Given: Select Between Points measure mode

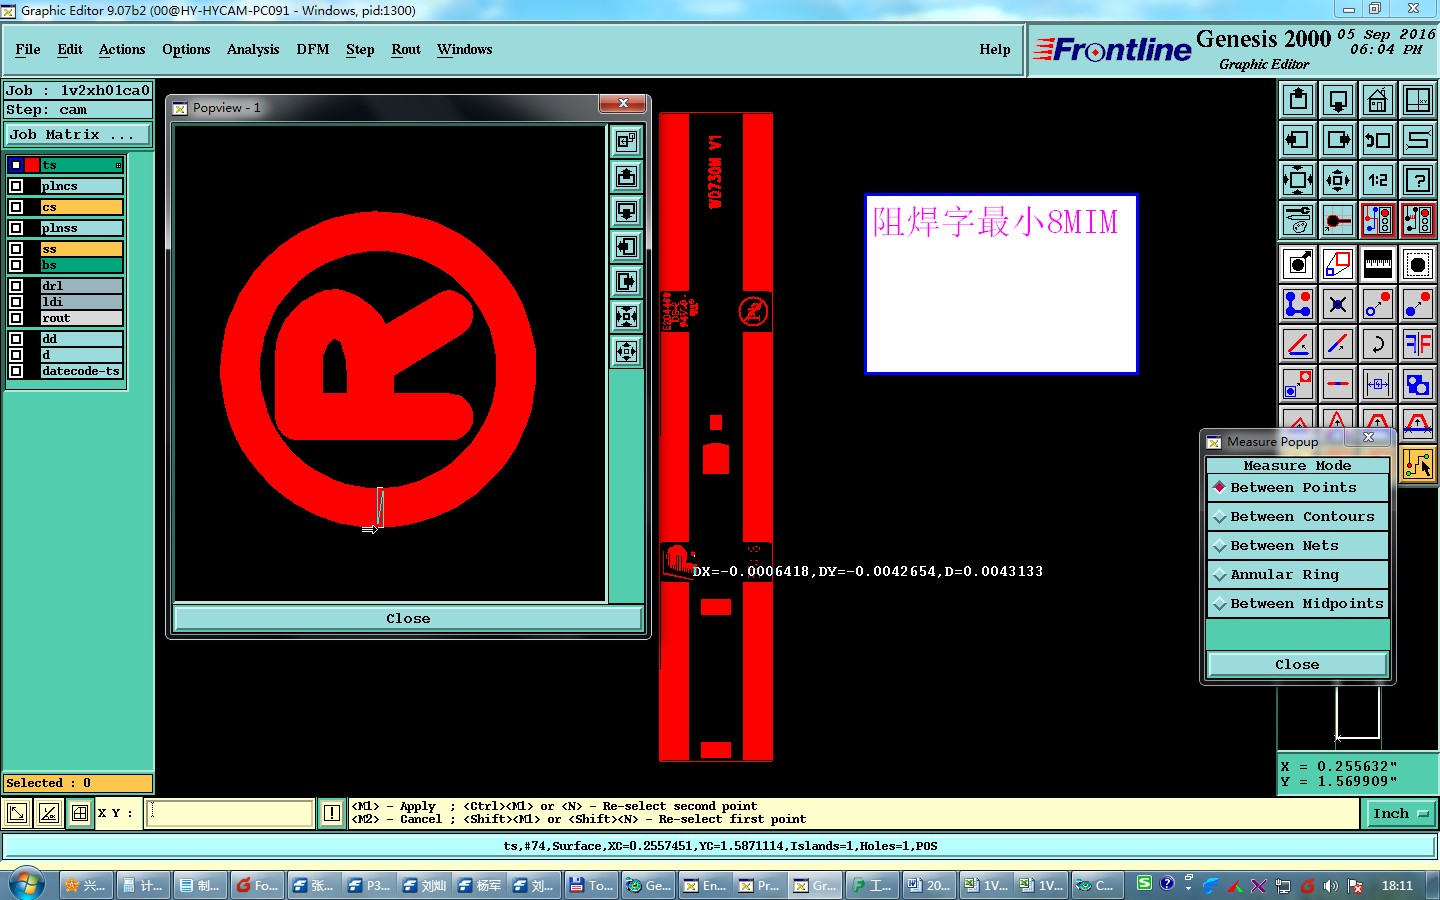Looking at the screenshot, I should click(1297, 488).
